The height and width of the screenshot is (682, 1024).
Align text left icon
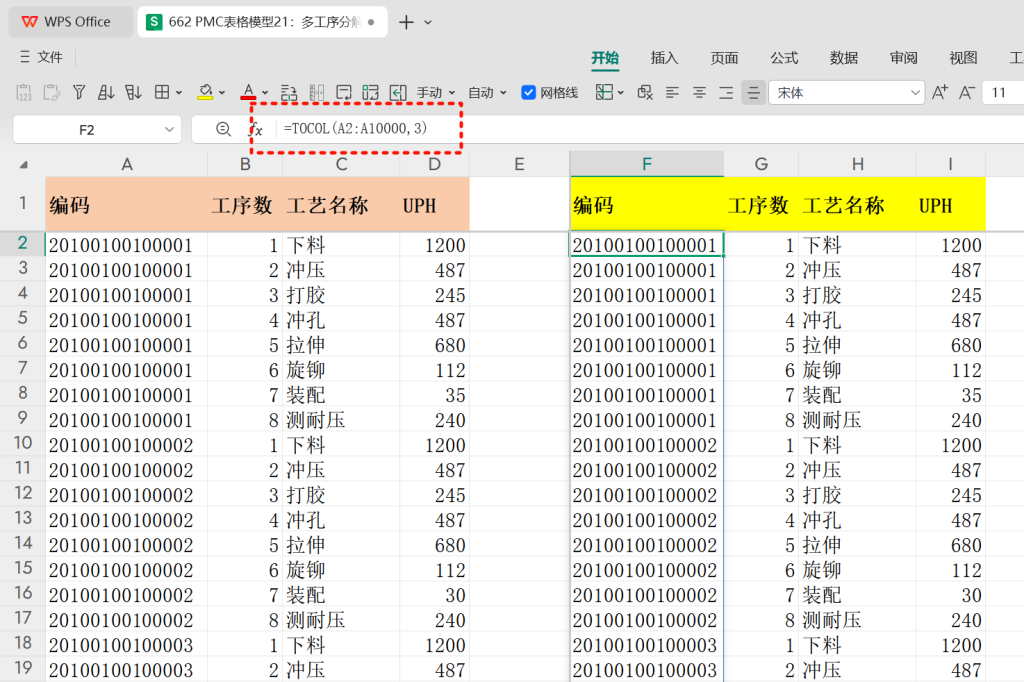point(672,93)
